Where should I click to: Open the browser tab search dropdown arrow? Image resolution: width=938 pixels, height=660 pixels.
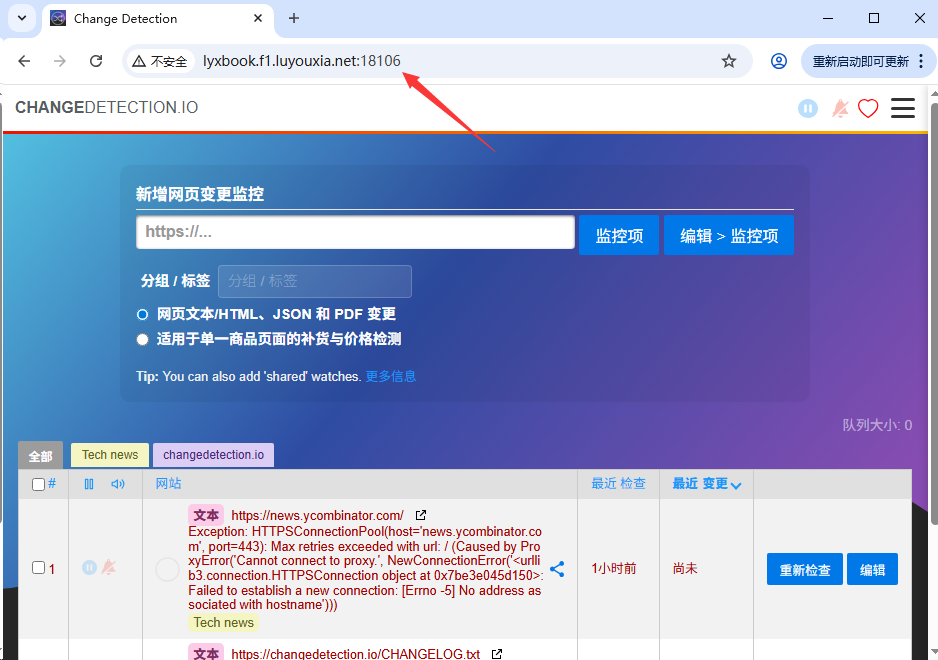point(21,18)
